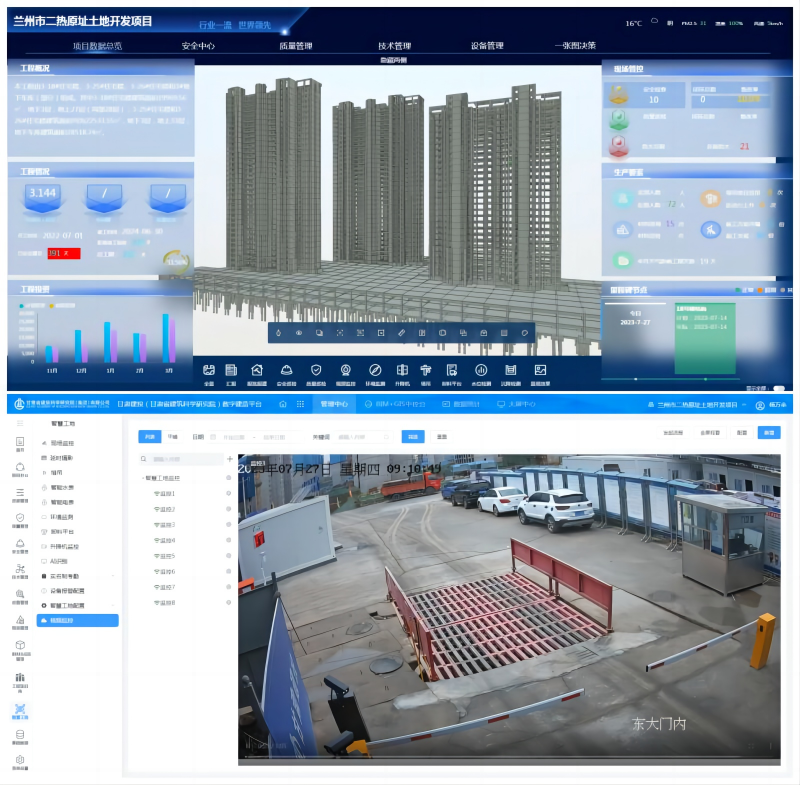The image size is (800, 785).
Task: Click the 重置 reset button
Action: [441, 437]
